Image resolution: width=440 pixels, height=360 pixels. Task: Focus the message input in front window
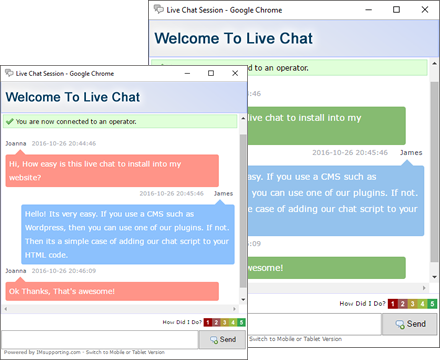pos(100,340)
